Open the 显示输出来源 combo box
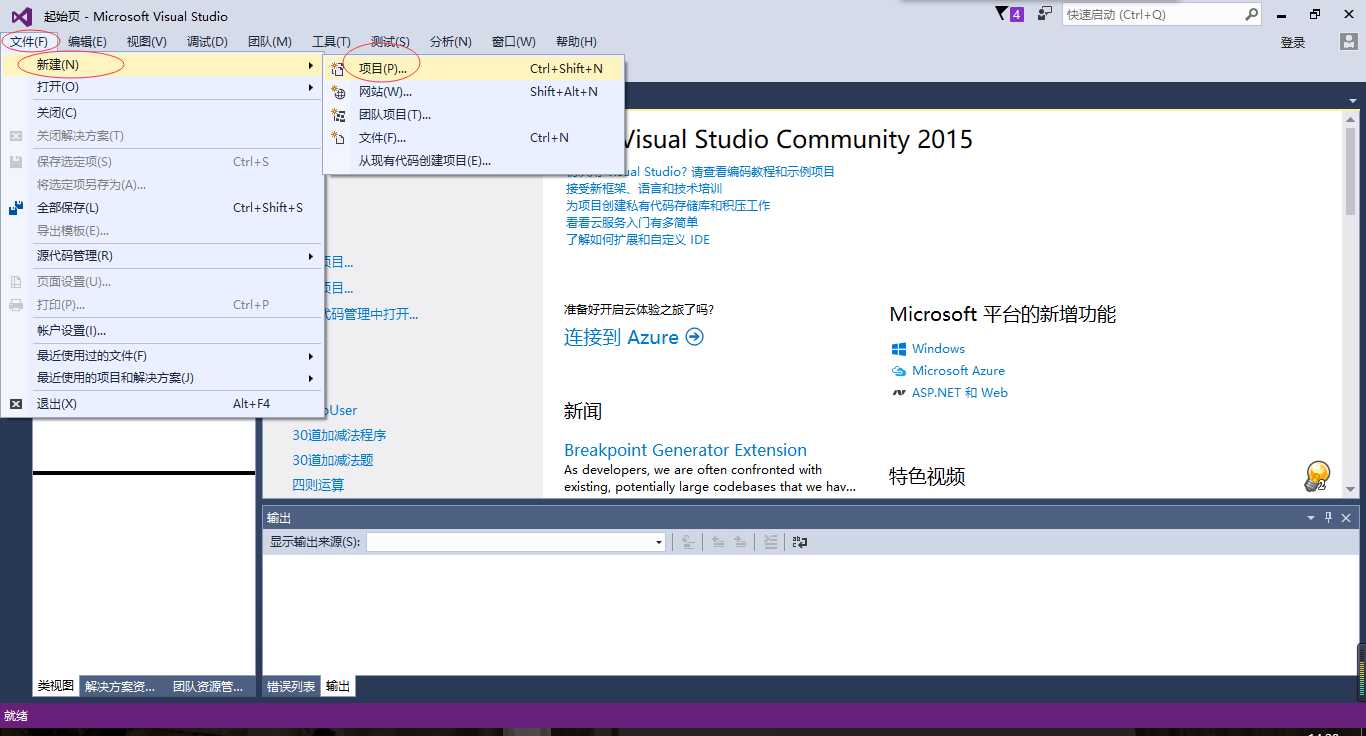The width and height of the screenshot is (1366, 736). click(516, 542)
